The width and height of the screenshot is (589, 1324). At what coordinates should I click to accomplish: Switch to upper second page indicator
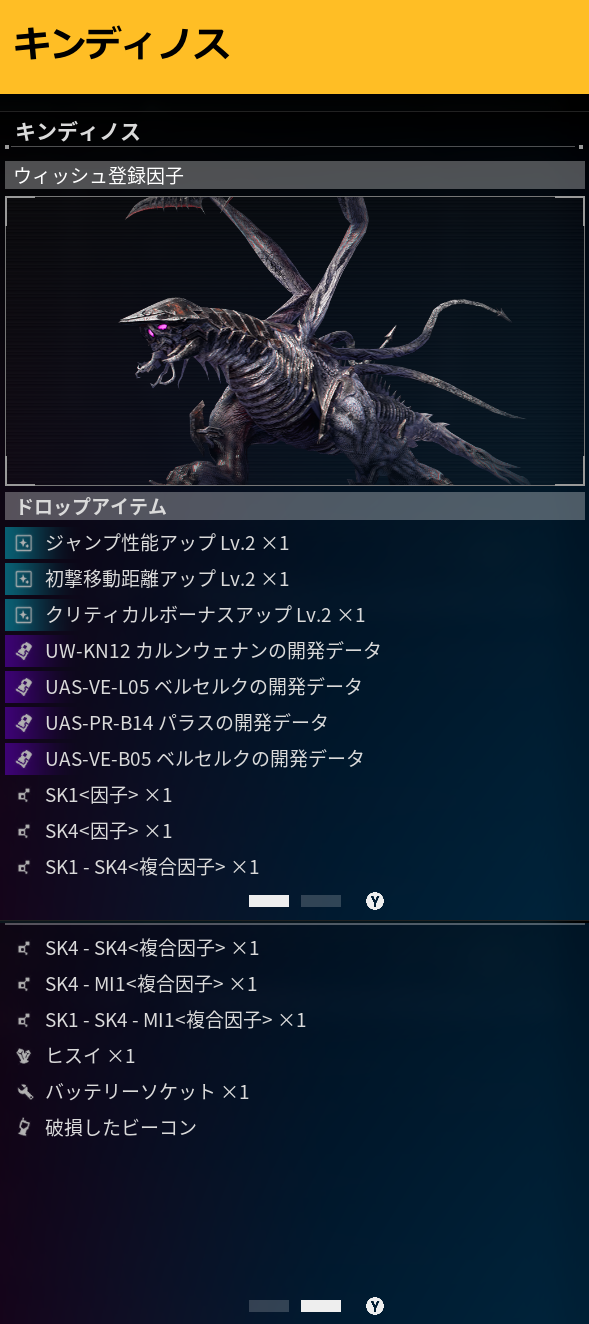pyautogui.click(x=321, y=901)
